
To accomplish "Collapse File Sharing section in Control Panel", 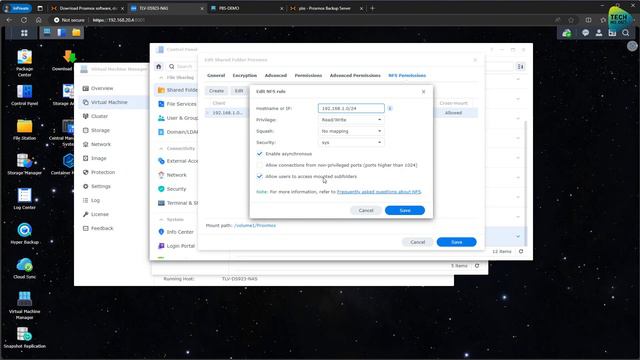I will tap(161, 78).
